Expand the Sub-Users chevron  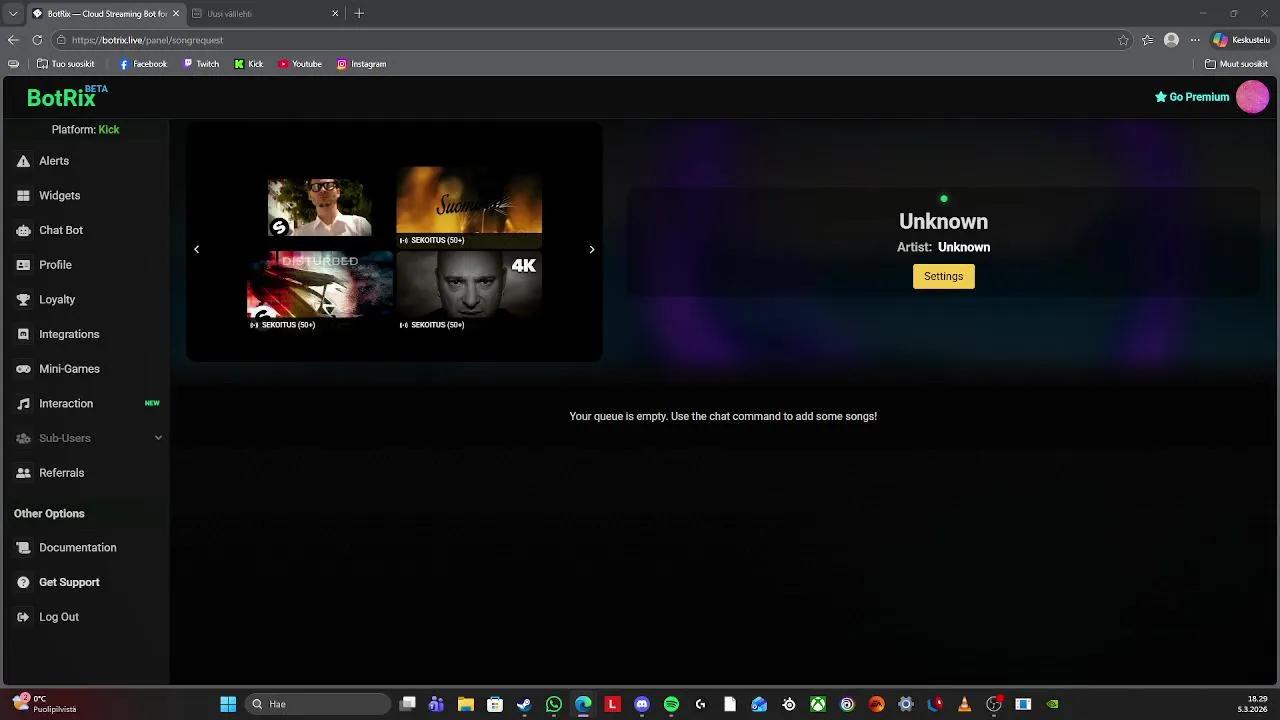[x=158, y=438]
